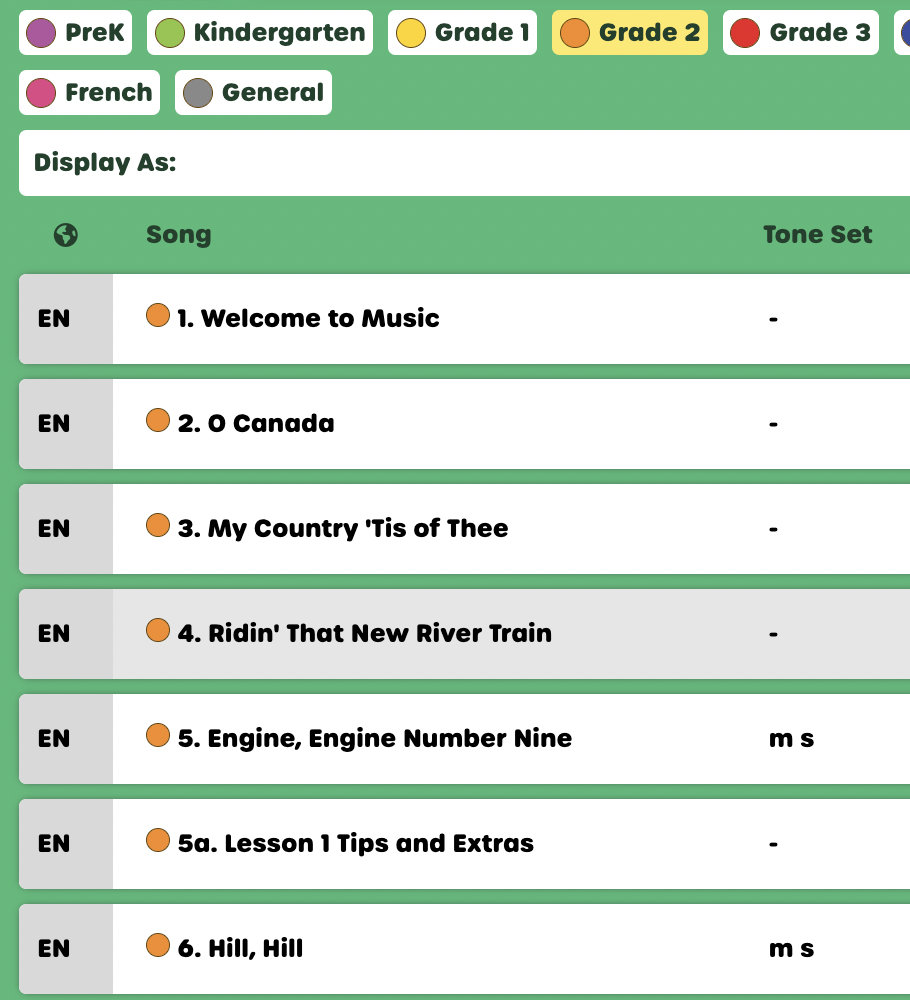Switch to the Kindergarten category

259,31
